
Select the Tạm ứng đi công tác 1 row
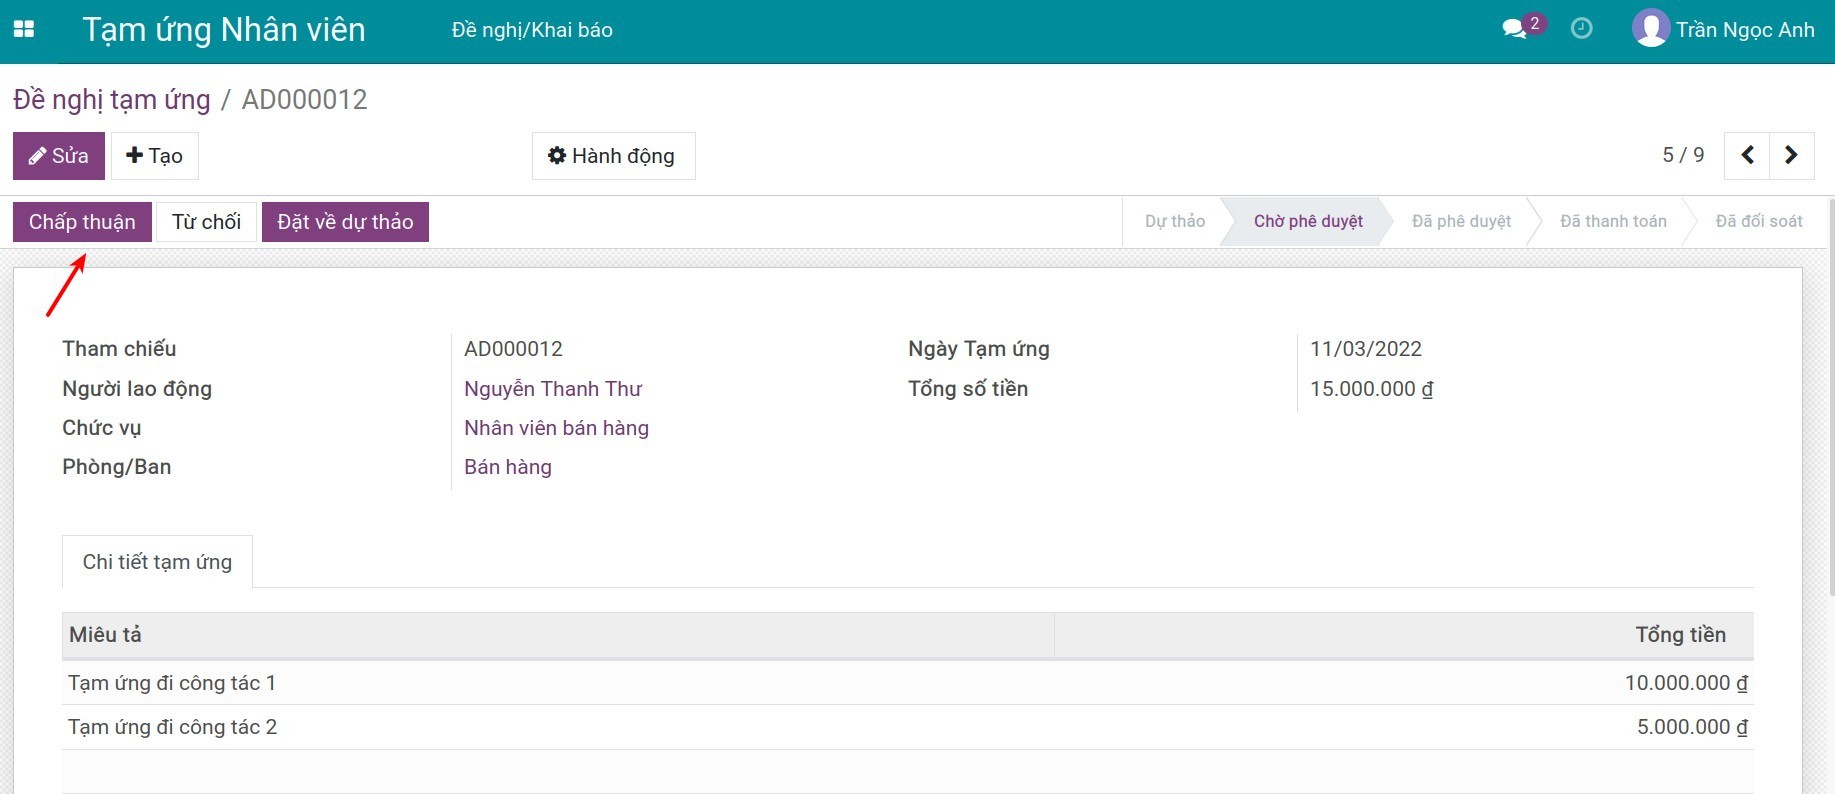point(172,683)
